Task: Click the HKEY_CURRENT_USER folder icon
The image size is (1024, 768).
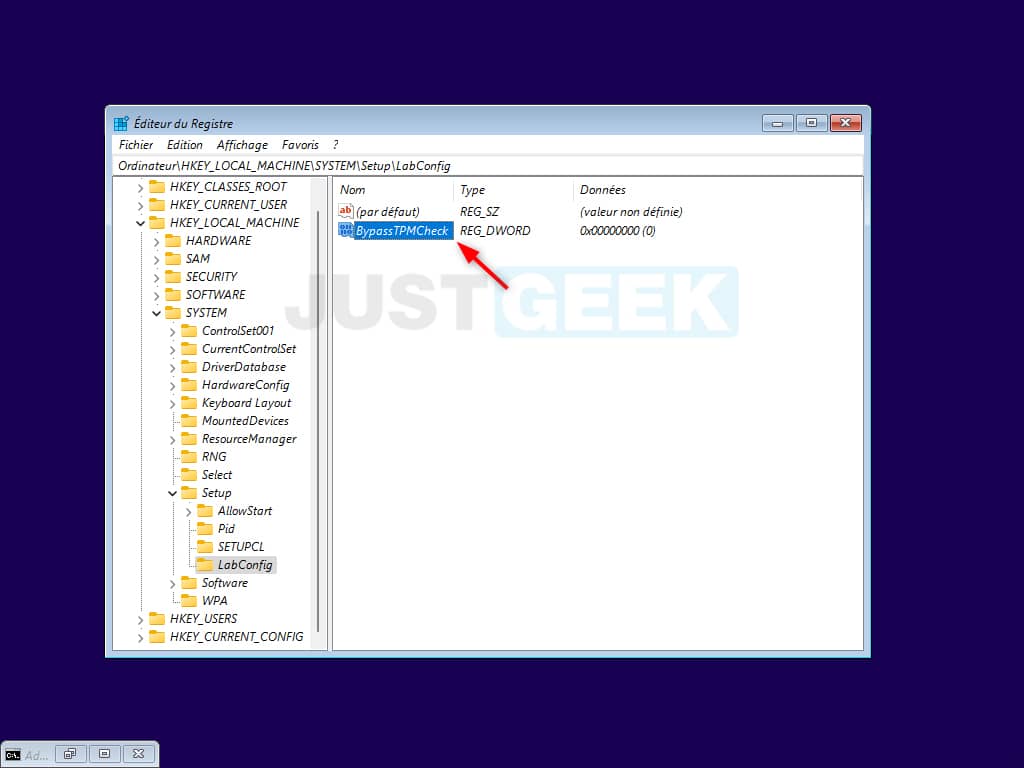Action: (157, 204)
